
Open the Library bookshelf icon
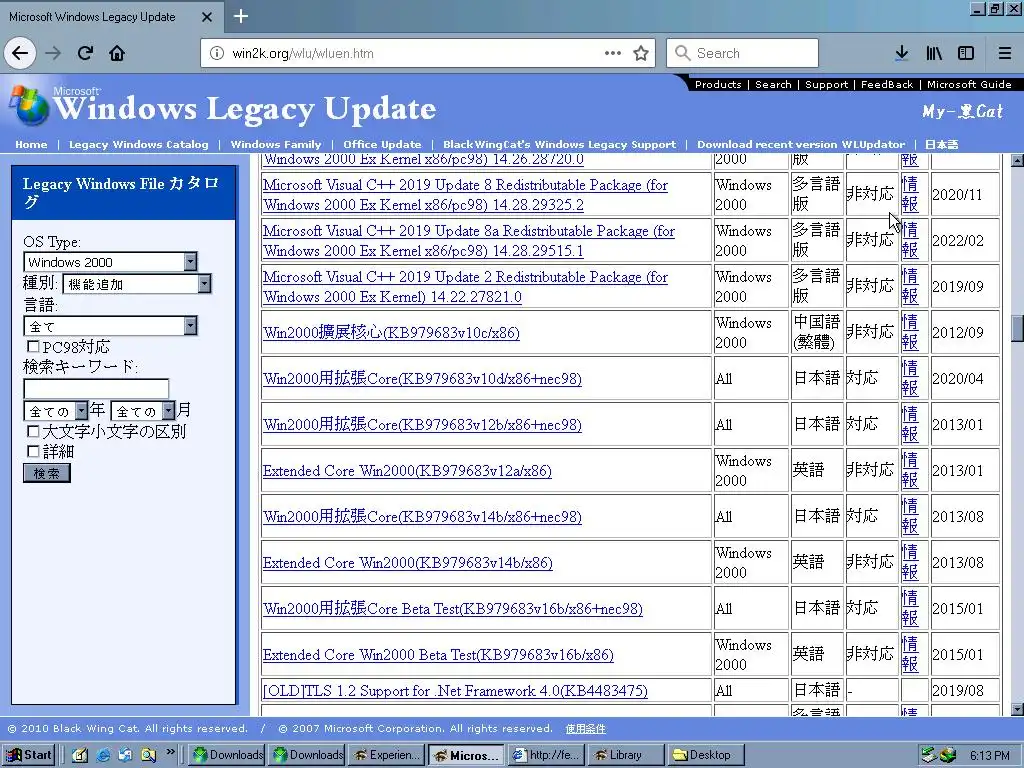coord(934,53)
